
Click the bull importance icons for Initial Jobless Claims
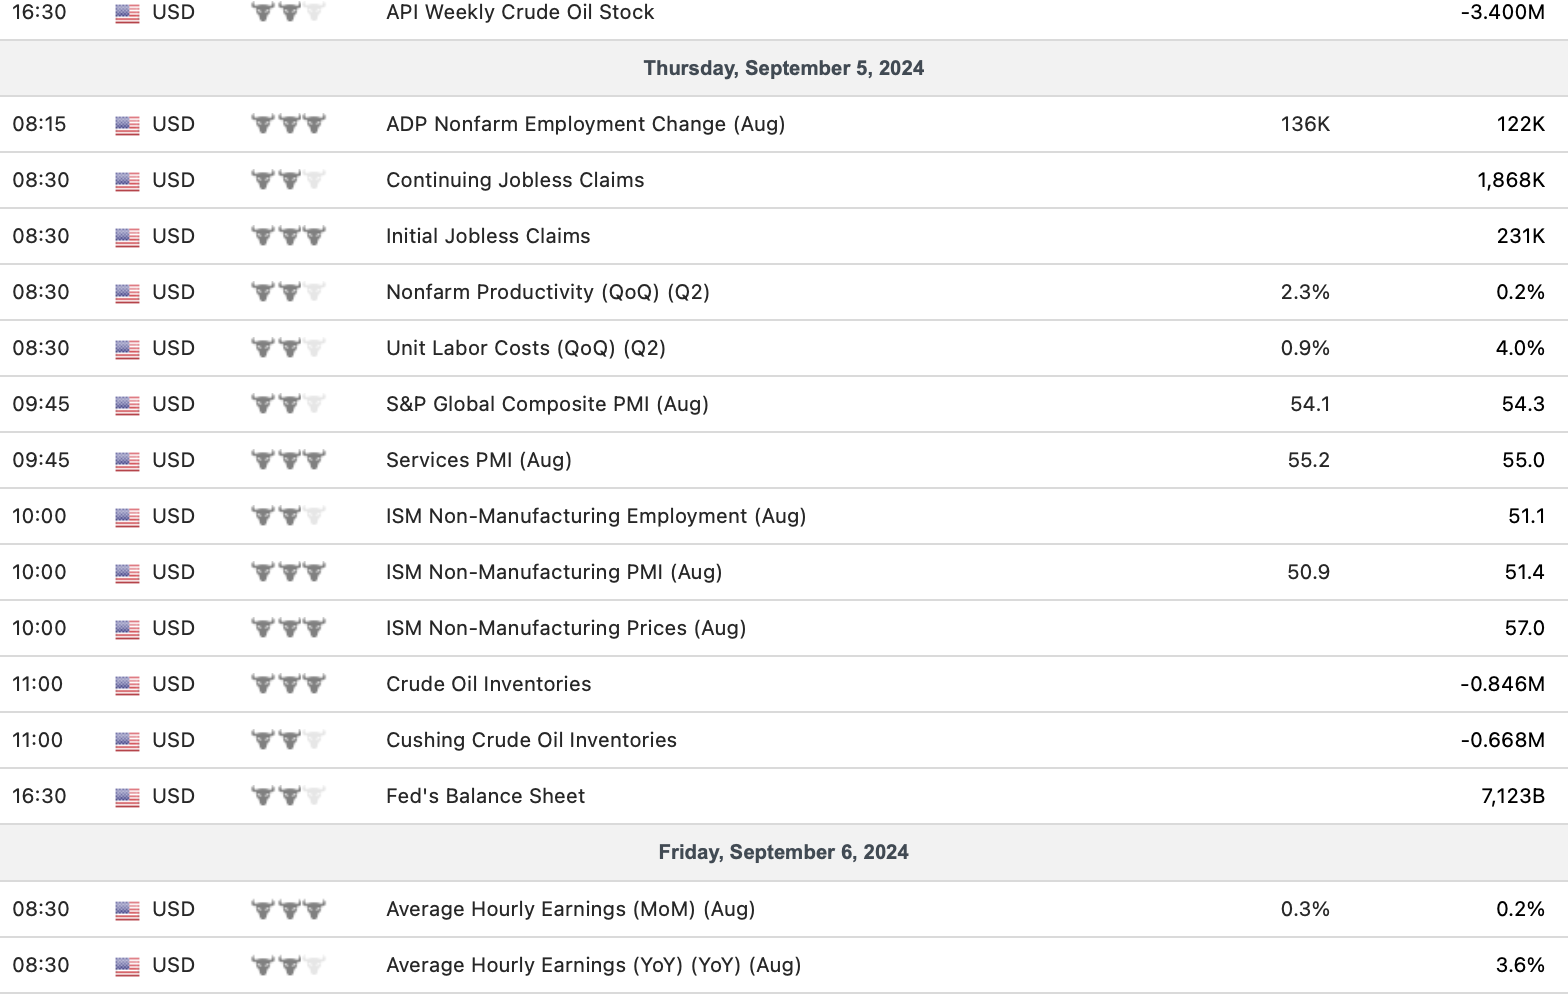288,237
